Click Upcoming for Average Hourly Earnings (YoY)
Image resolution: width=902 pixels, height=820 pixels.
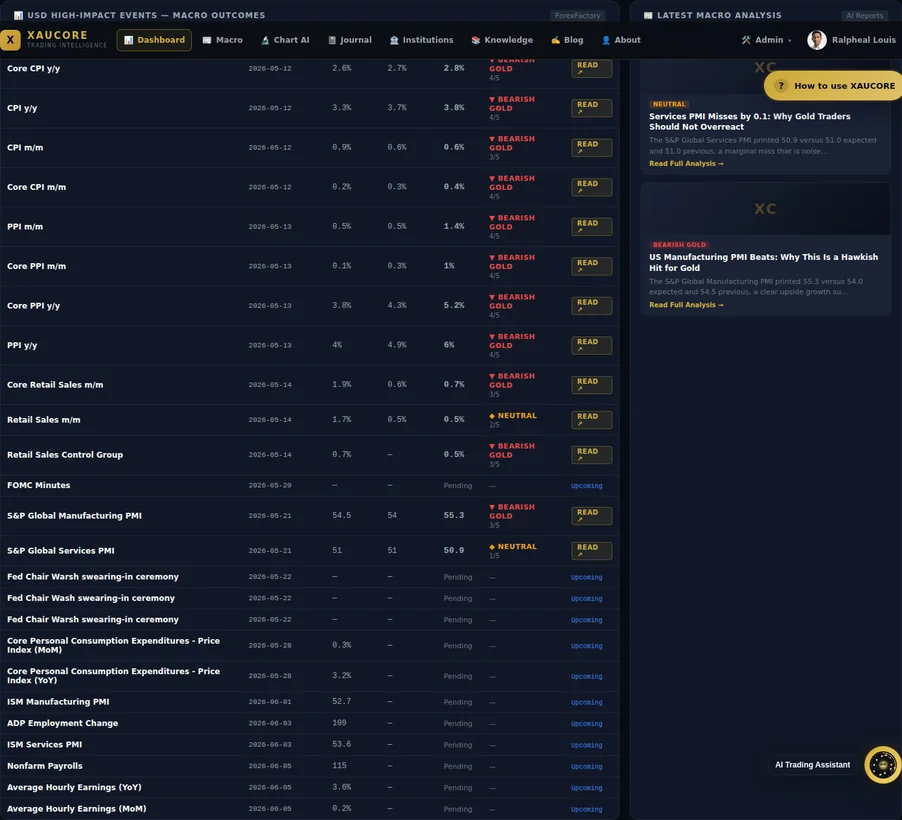pyautogui.click(x=586, y=787)
